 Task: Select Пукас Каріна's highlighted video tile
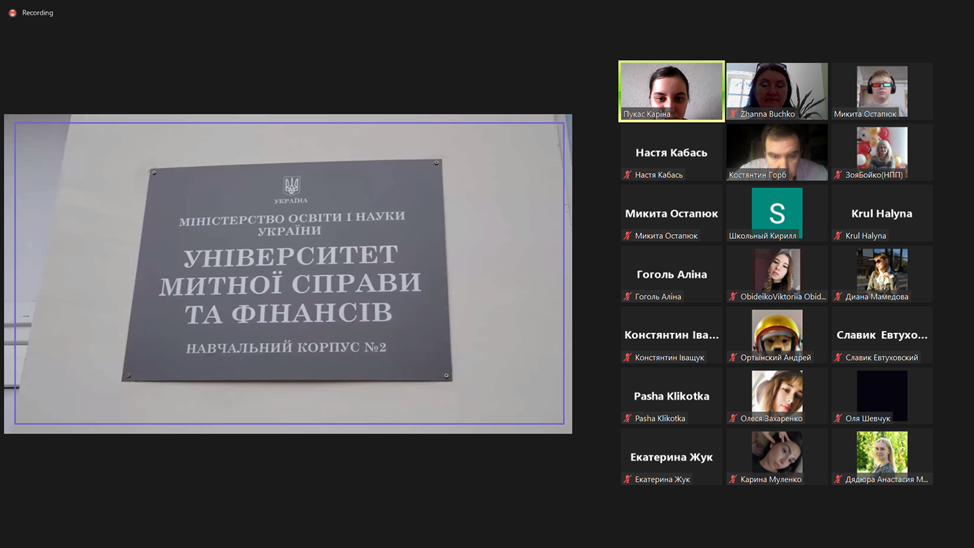(671, 91)
